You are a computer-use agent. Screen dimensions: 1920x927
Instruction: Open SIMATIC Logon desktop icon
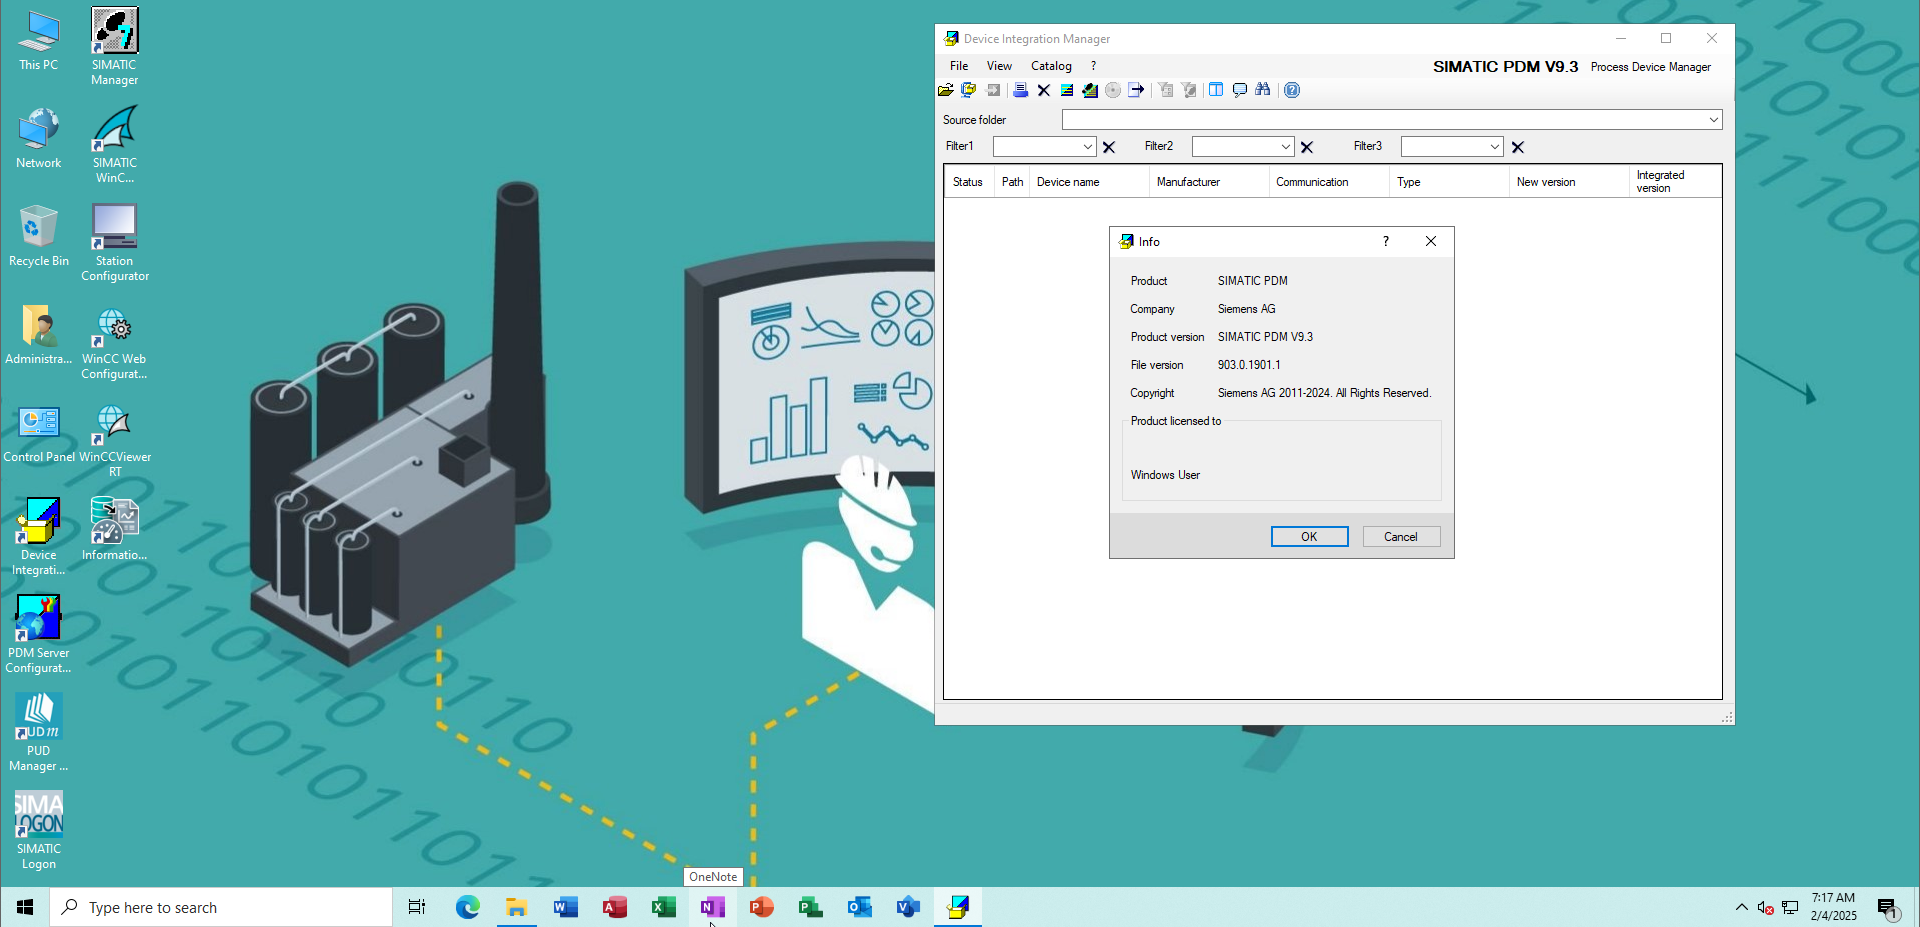pyautogui.click(x=39, y=830)
